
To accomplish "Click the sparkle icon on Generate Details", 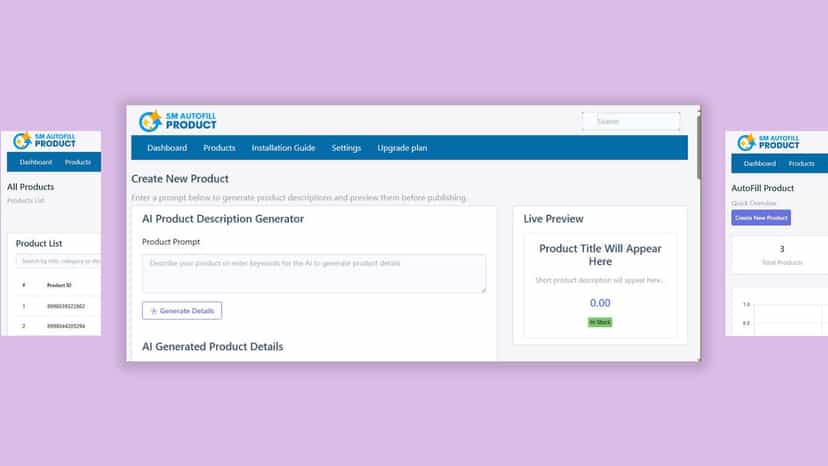I will tap(154, 311).
